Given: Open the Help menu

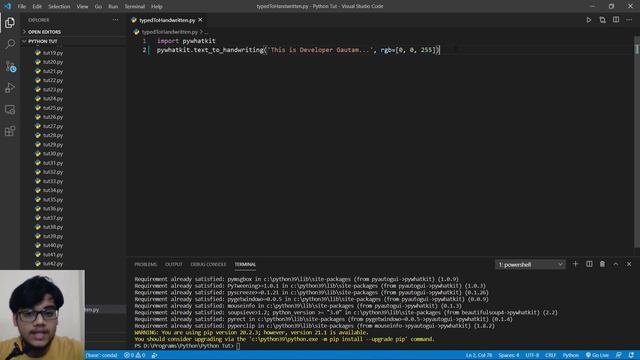Looking at the screenshot, I should click(x=157, y=7).
